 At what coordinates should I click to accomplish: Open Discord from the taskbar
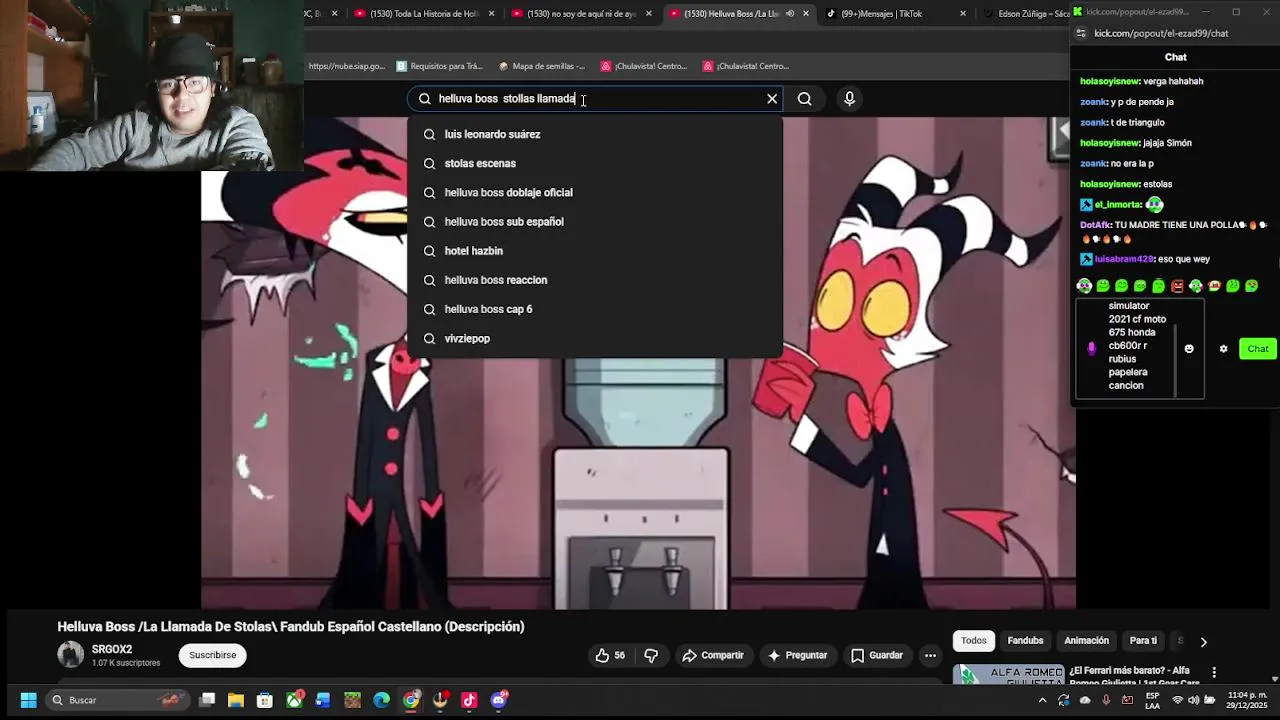(499, 700)
